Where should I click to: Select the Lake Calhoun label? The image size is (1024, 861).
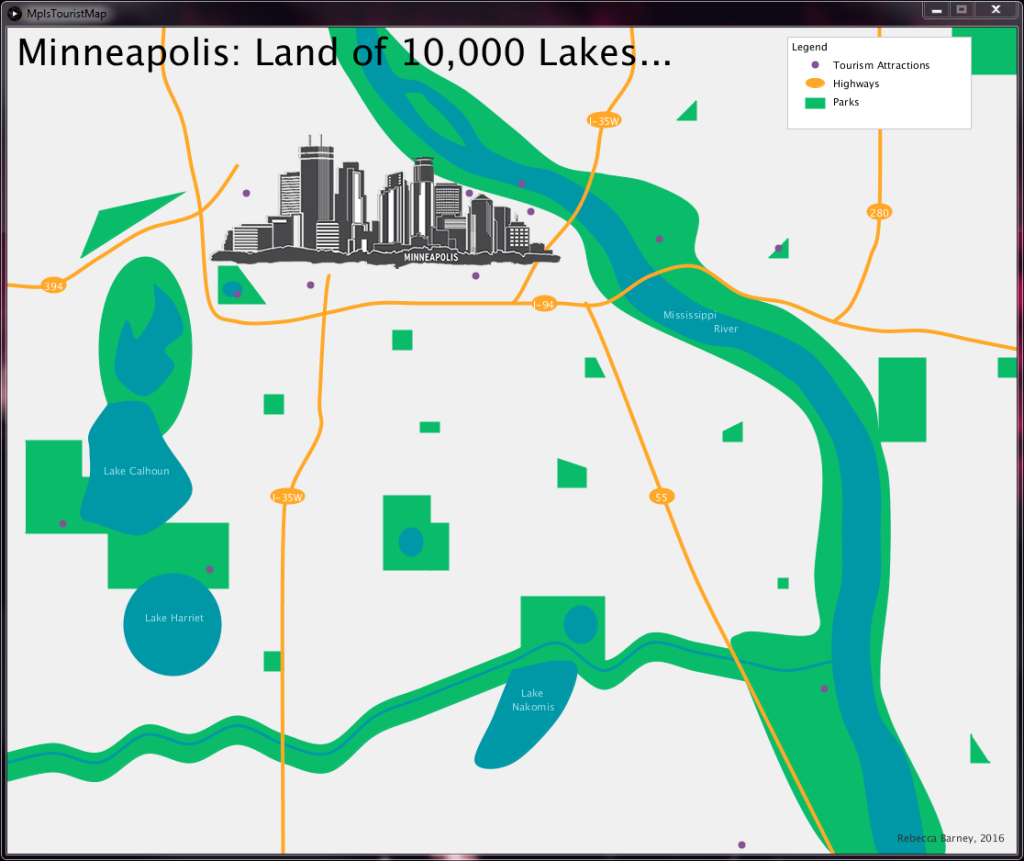[x=136, y=471]
